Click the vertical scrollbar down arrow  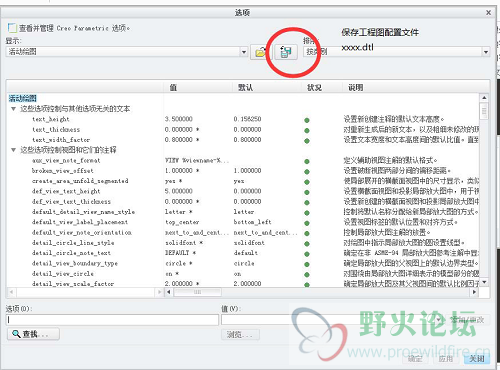[484, 282]
